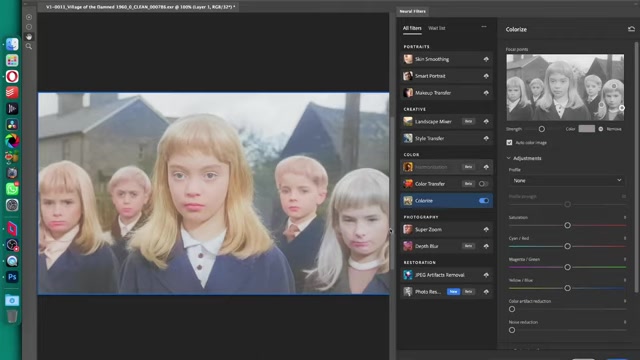Click the Remove focal point icon
The height and width of the screenshot is (360, 640).
pos(601,129)
